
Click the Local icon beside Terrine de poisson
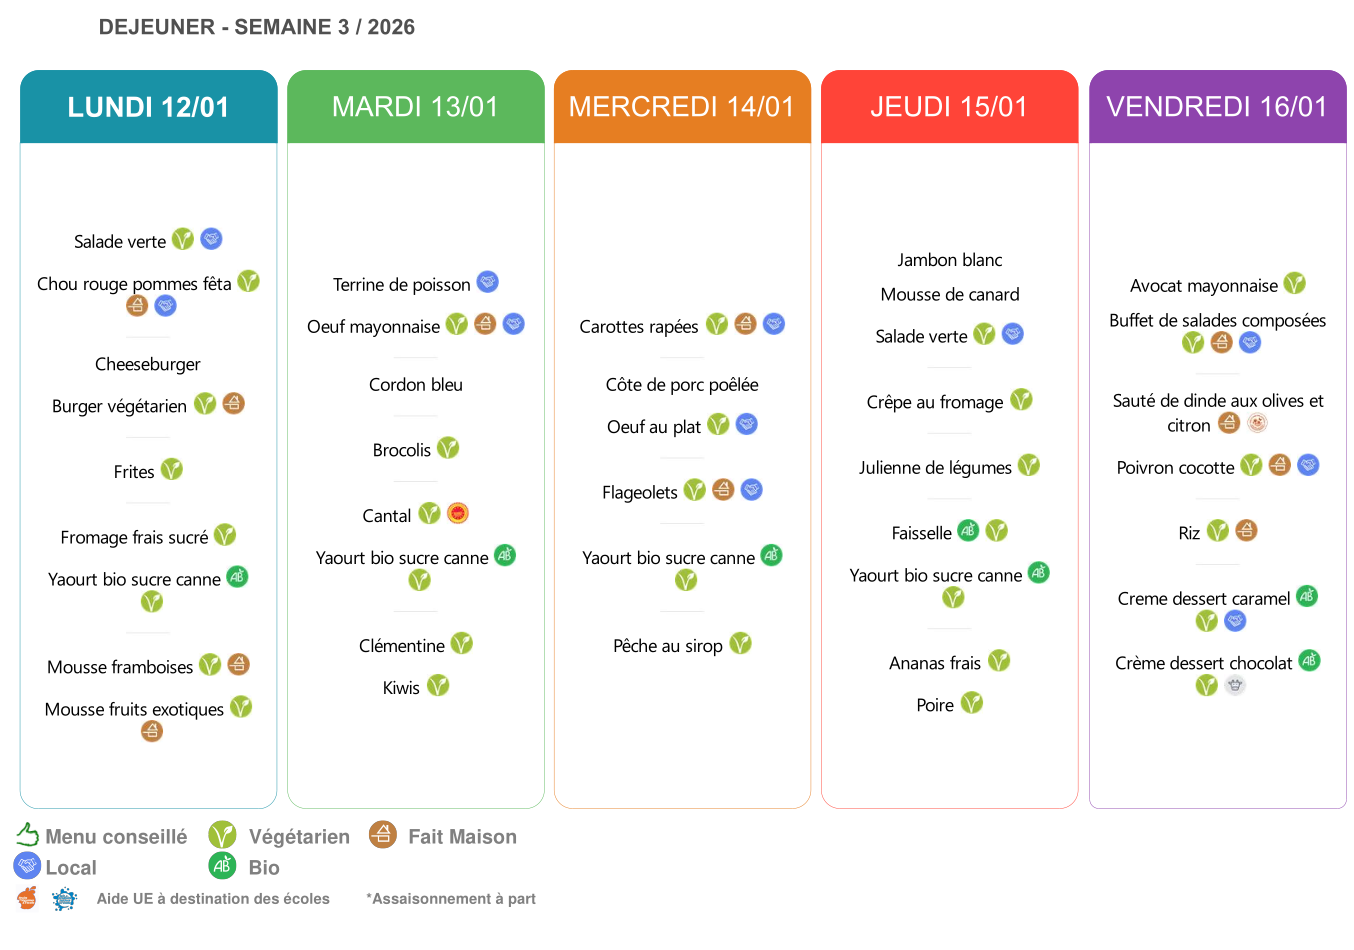tap(487, 282)
